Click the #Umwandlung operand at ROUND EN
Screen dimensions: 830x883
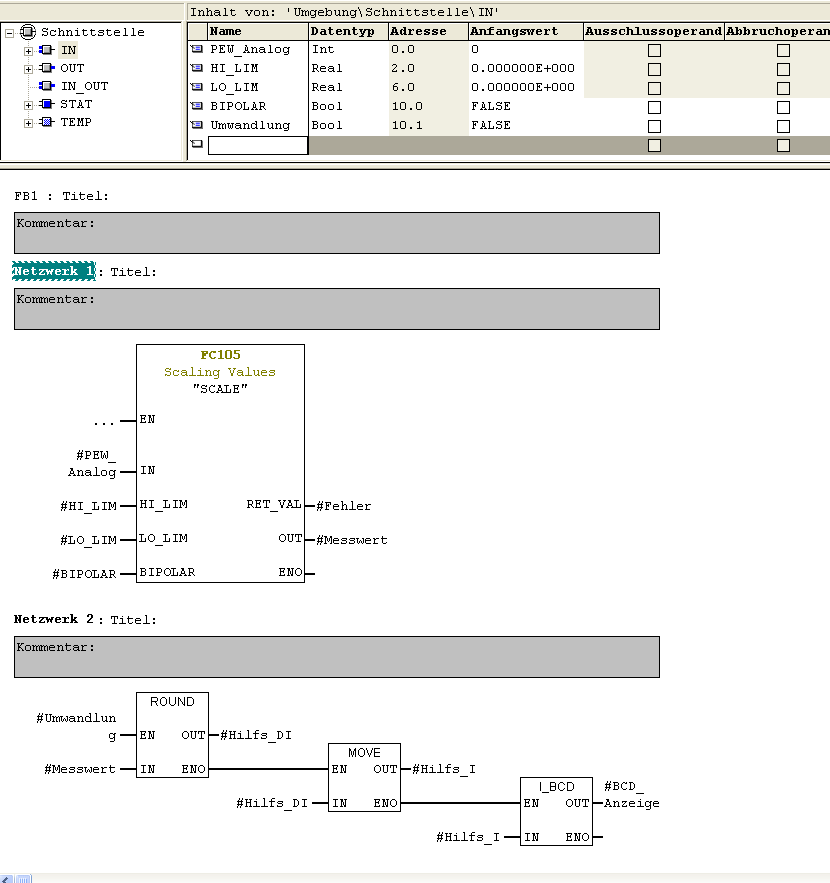point(76,726)
